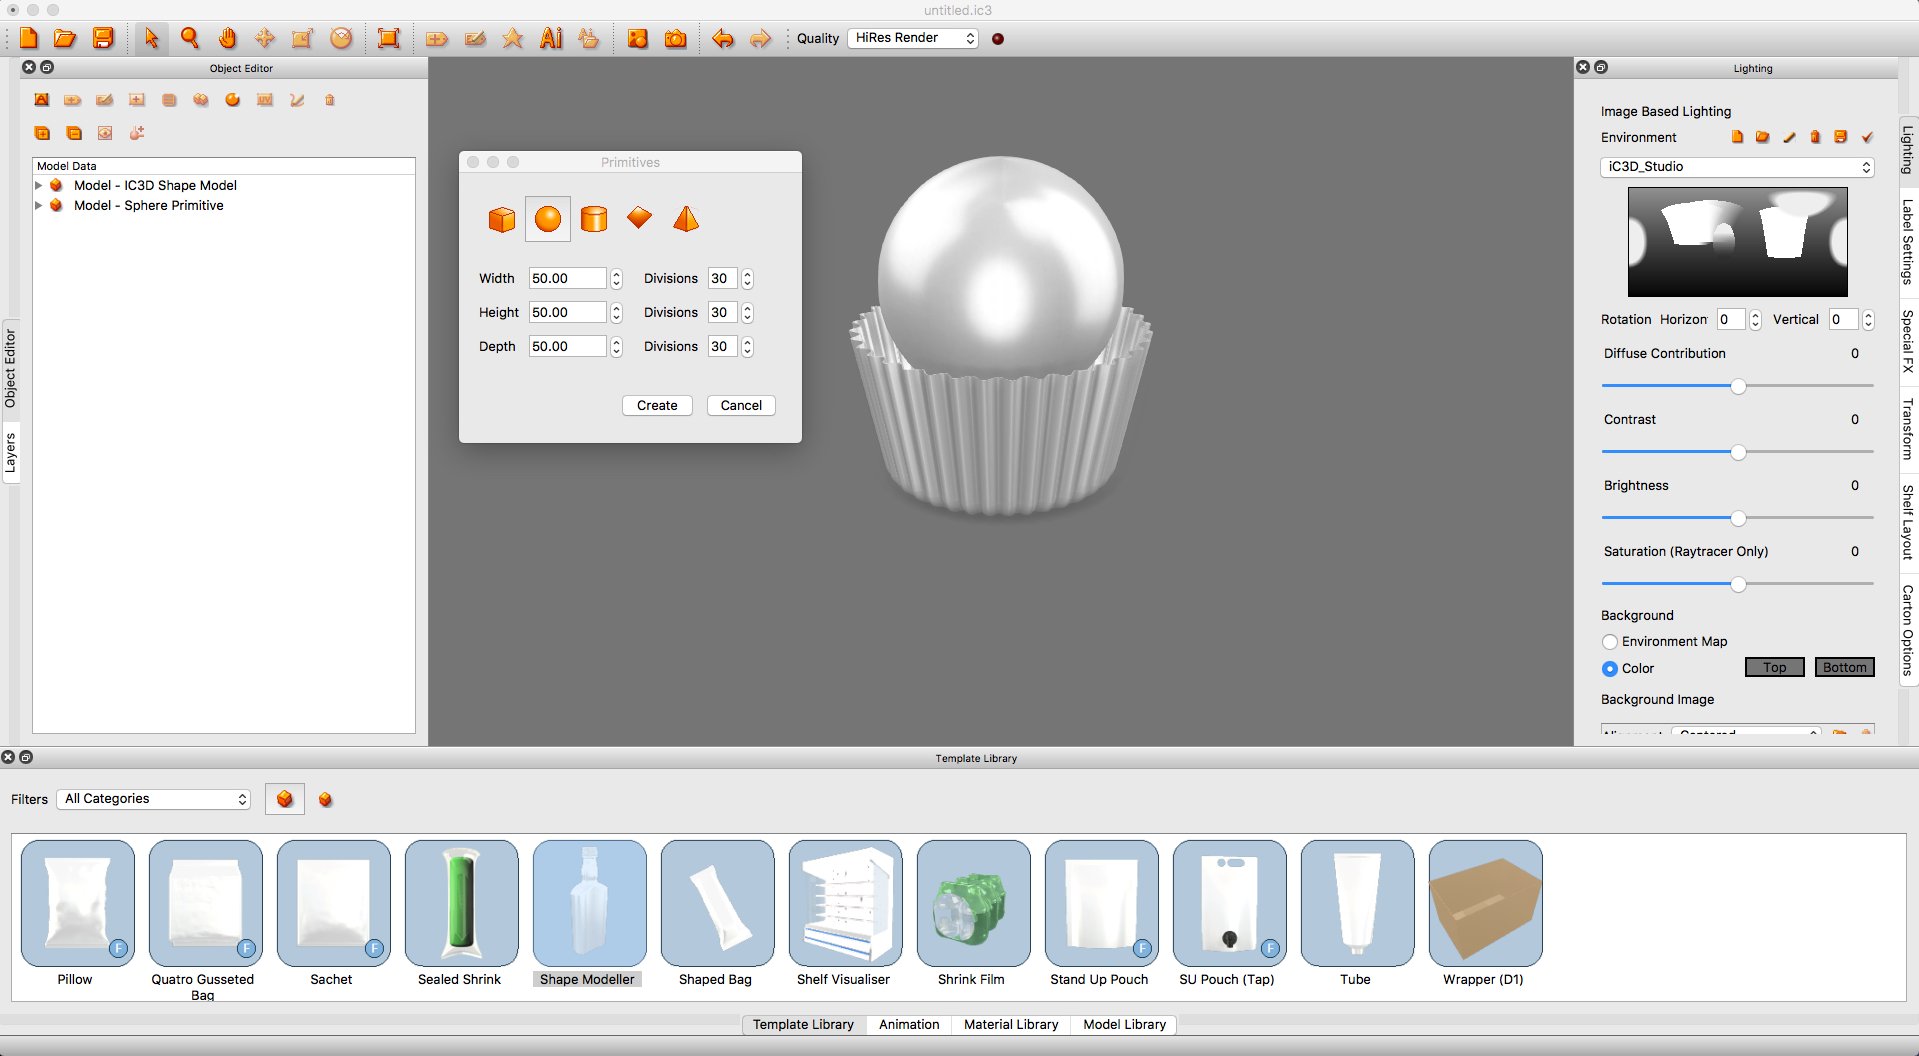Click the Create button in Primitives dialog
Viewport: 1919px width, 1056px height.
(657, 405)
